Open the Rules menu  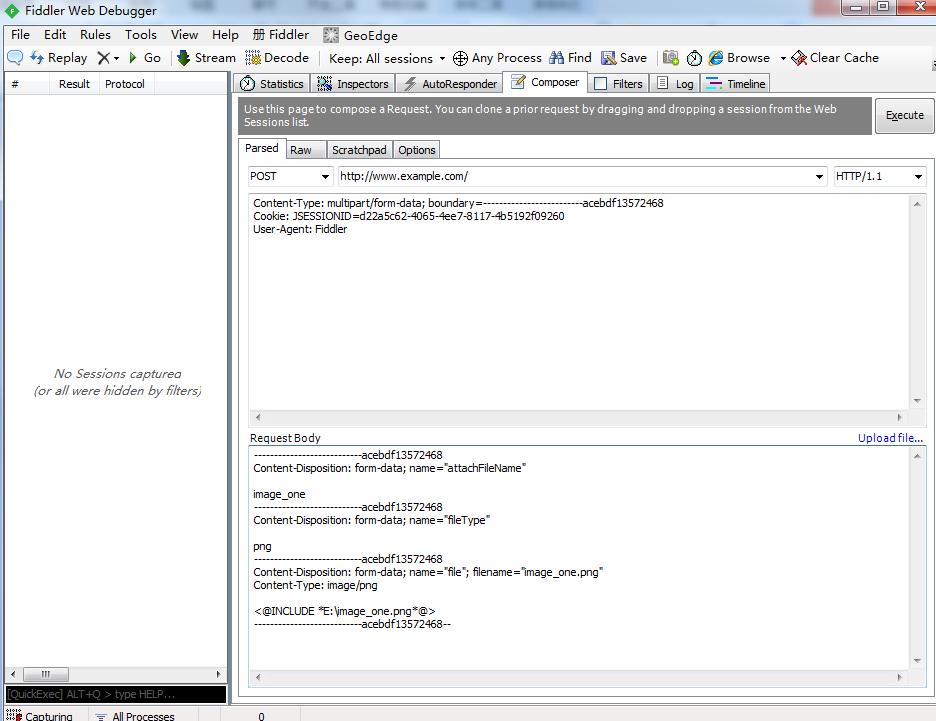tap(96, 35)
